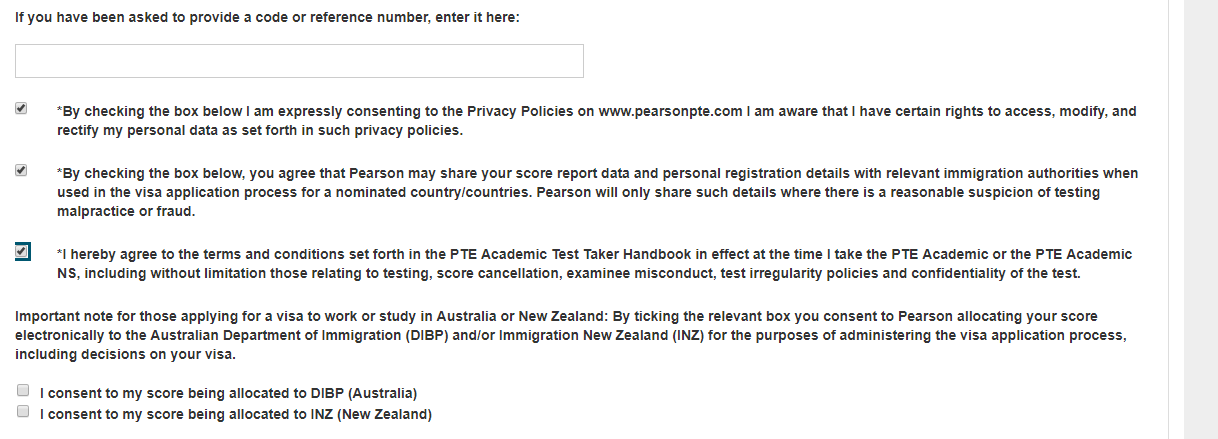Toggle the Test Taker Handbook terms checkbox
Image resolution: width=1218 pixels, height=439 pixels.
(x=22, y=252)
